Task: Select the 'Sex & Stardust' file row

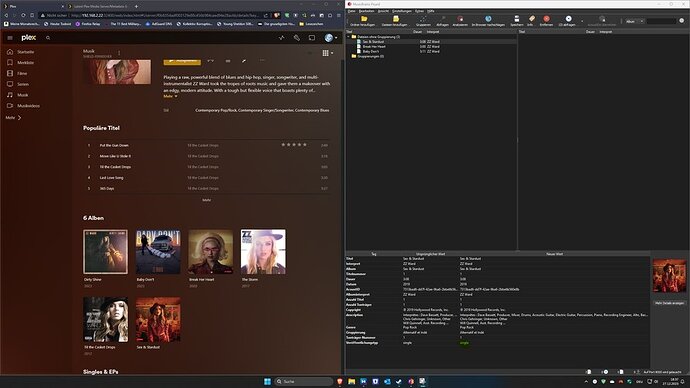Action: click(x=431, y=42)
